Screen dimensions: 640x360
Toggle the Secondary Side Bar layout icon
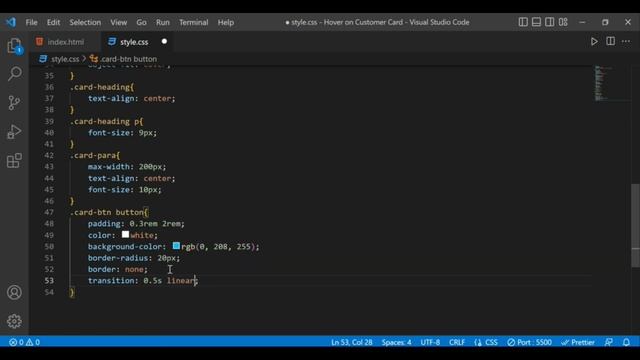pos(549,22)
